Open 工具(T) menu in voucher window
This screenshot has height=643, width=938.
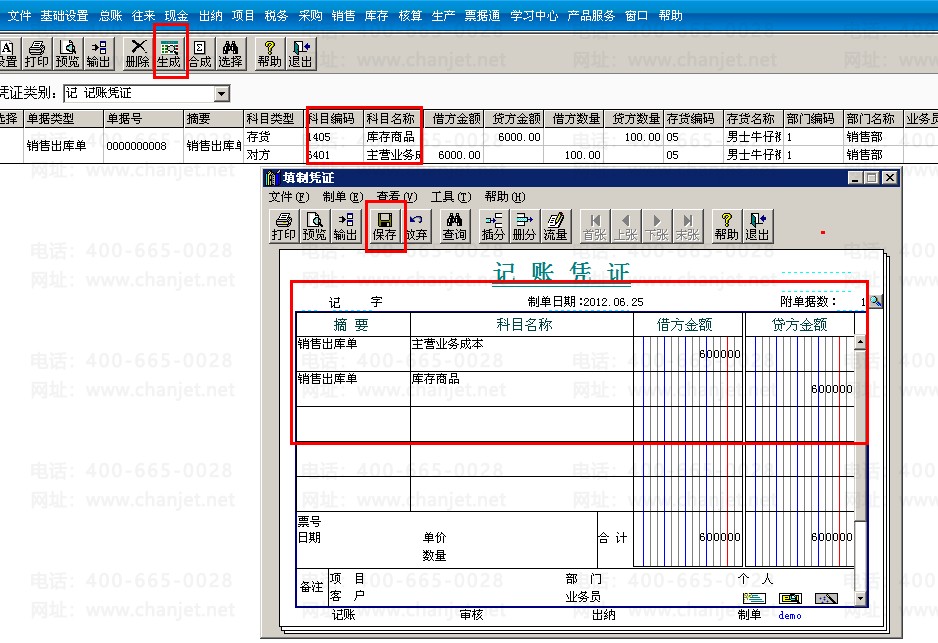451,197
